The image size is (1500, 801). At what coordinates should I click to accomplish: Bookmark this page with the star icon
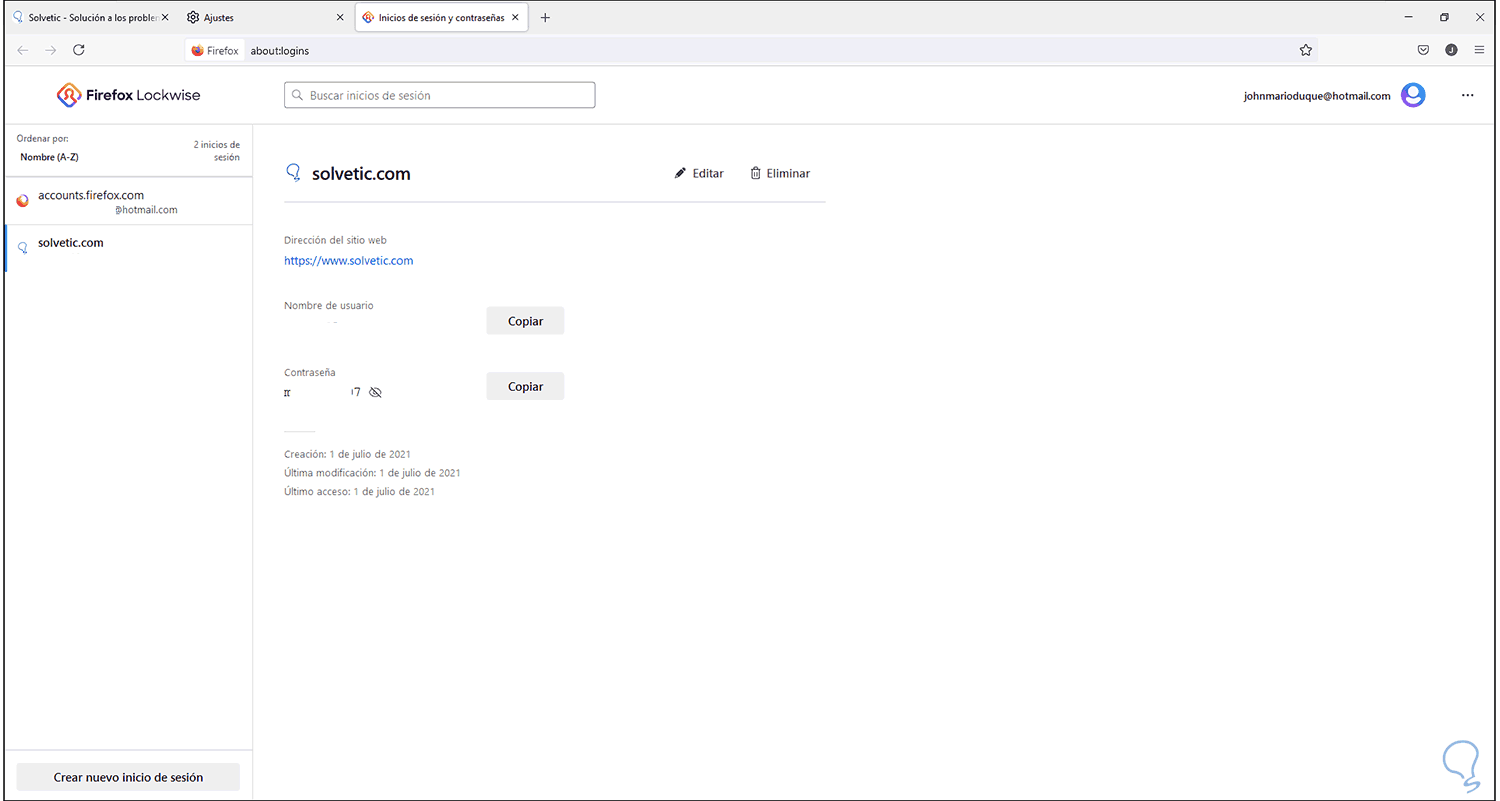click(x=1305, y=50)
